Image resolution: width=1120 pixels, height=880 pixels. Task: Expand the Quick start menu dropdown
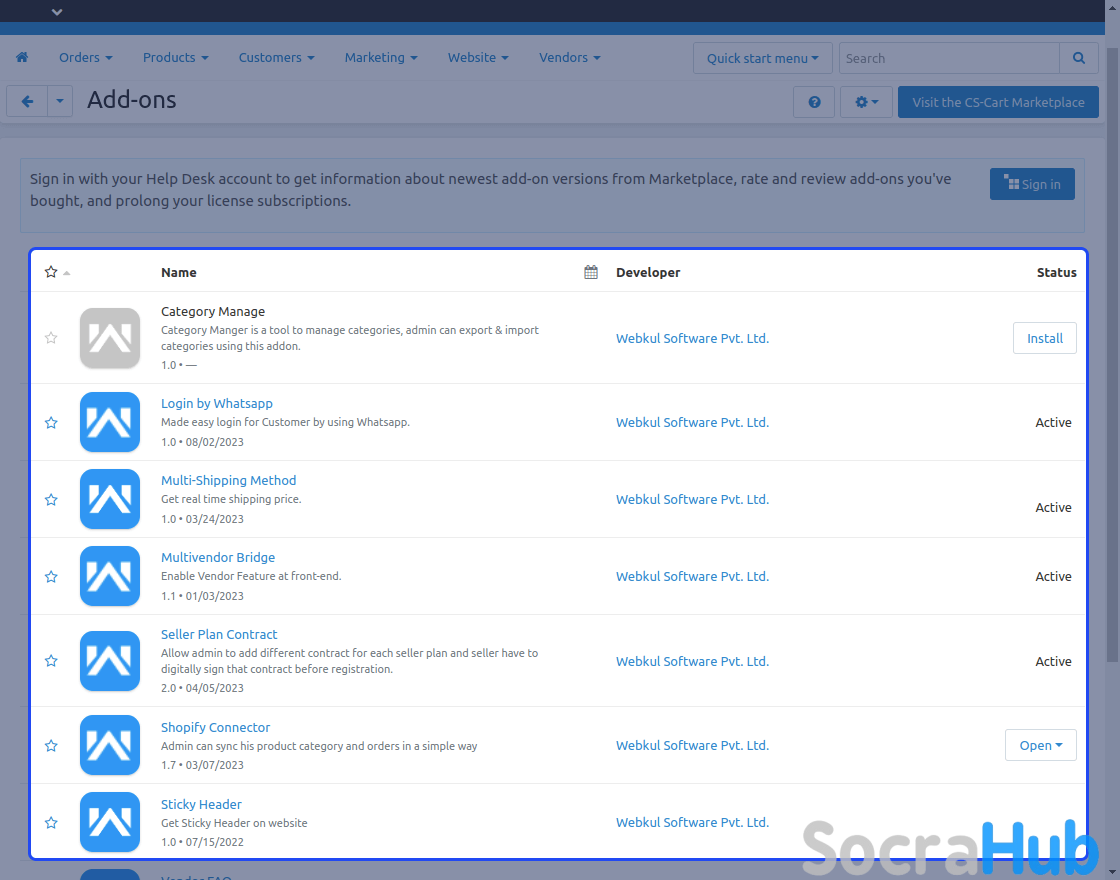point(762,58)
